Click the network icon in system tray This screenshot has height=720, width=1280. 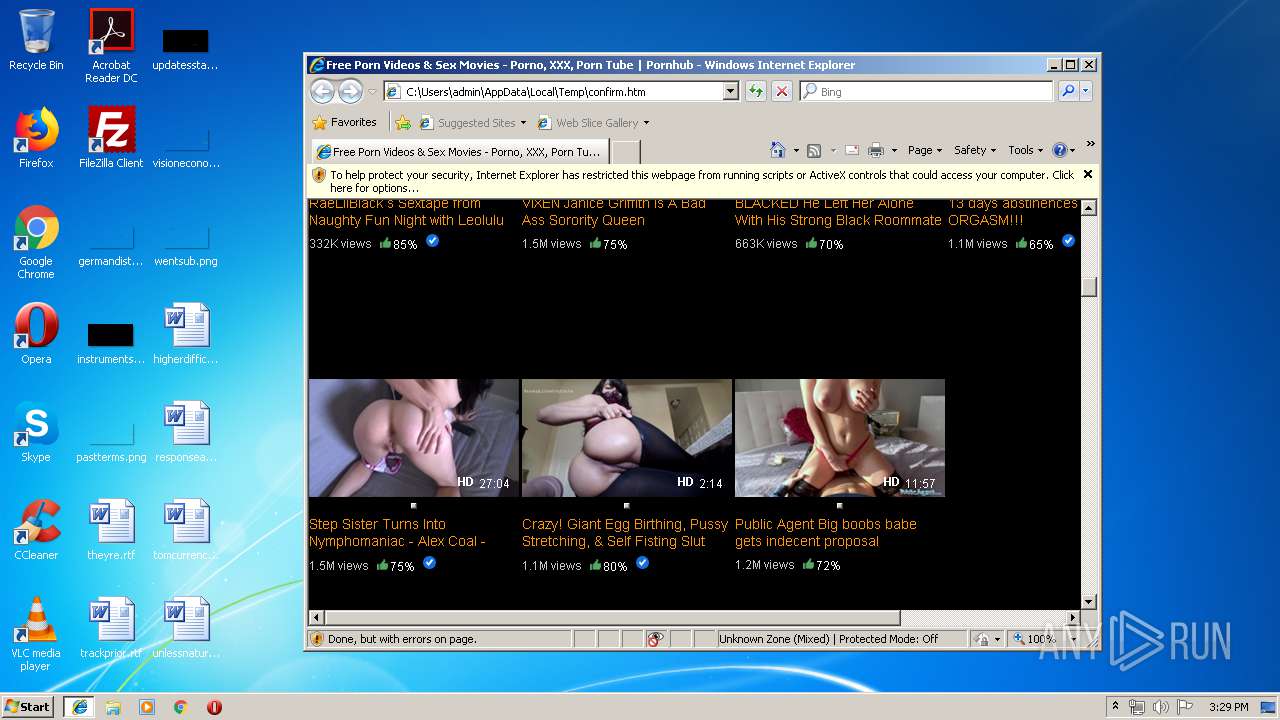coord(1137,707)
